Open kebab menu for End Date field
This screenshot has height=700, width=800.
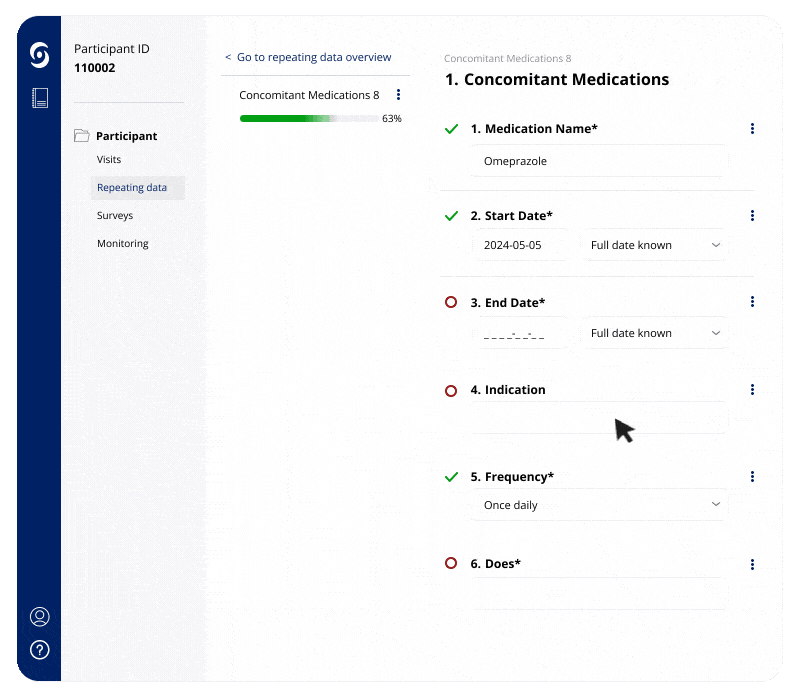pyautogui.click(x=752, y=302)
